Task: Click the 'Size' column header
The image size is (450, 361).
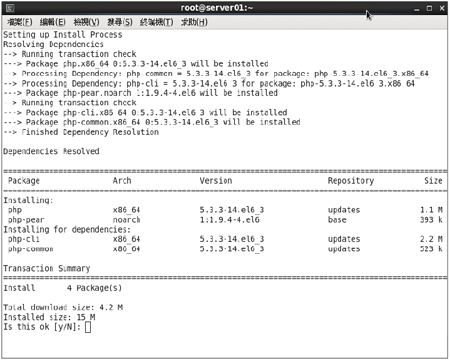Action: click(433, 181)
